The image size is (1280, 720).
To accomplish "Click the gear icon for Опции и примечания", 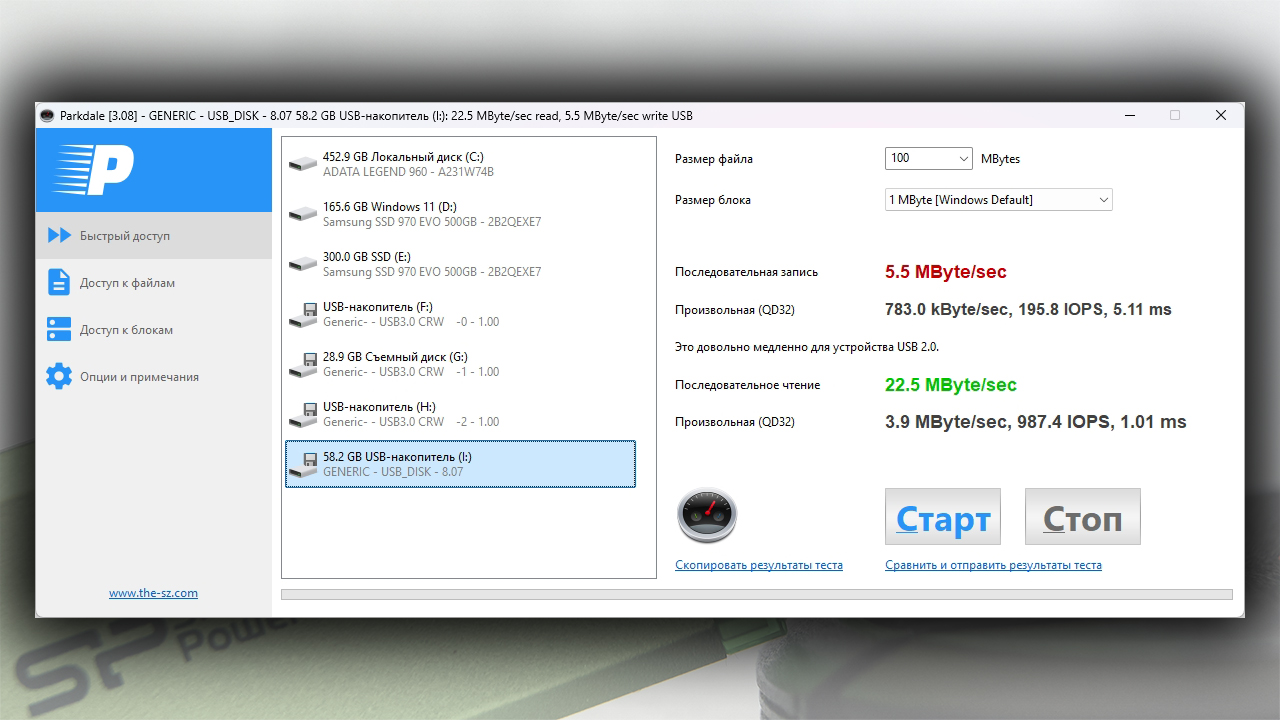I will pyautogui.click(x=59, y=376).
